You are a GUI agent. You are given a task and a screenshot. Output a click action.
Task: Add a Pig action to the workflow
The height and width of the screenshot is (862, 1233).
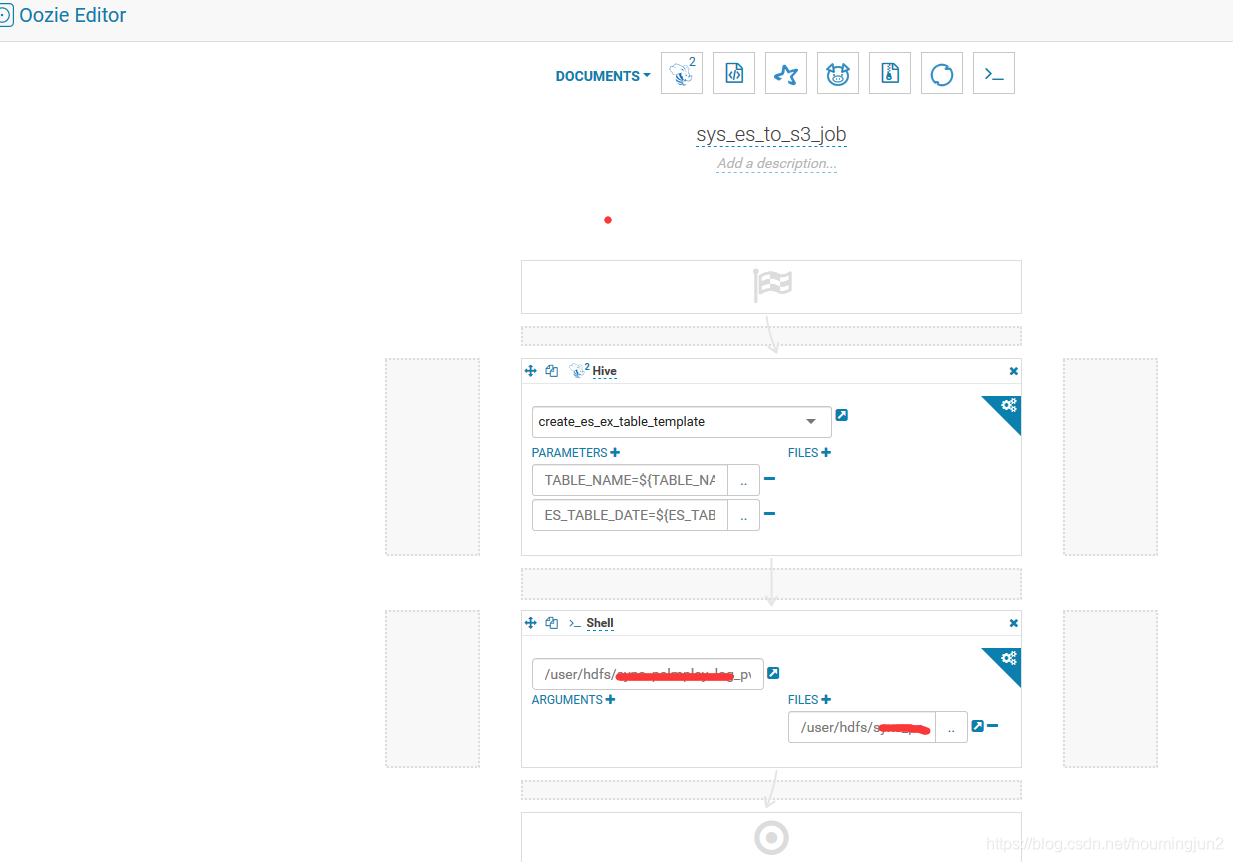pos(838,72)
